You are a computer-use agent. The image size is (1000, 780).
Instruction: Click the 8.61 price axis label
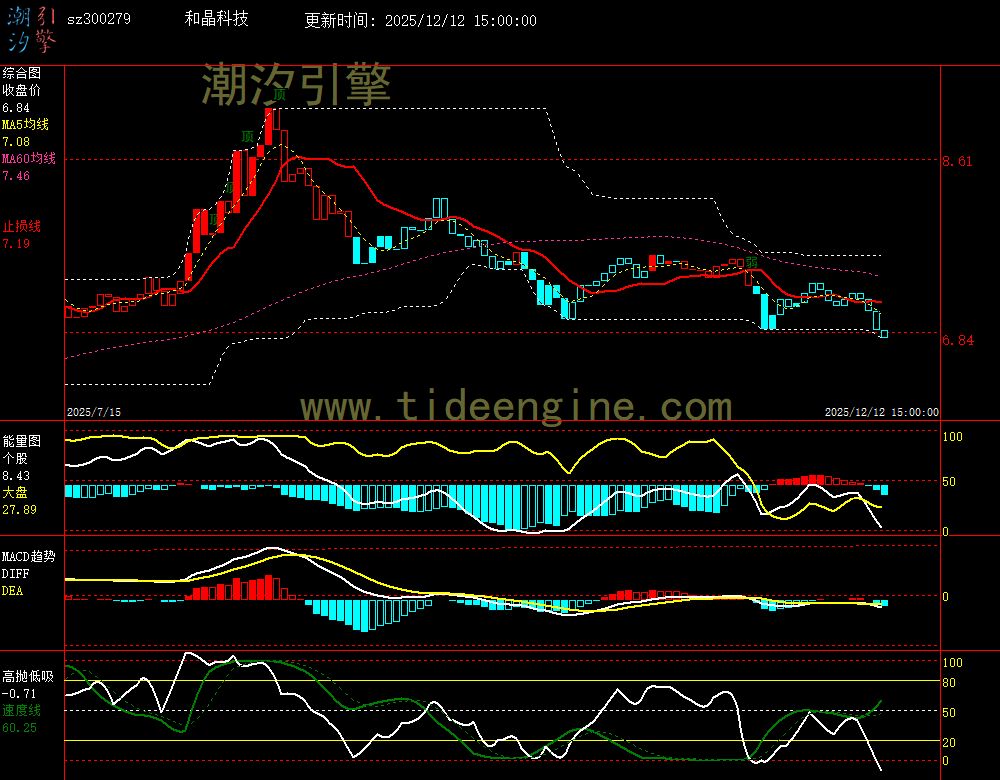click(x=957, y=160)
